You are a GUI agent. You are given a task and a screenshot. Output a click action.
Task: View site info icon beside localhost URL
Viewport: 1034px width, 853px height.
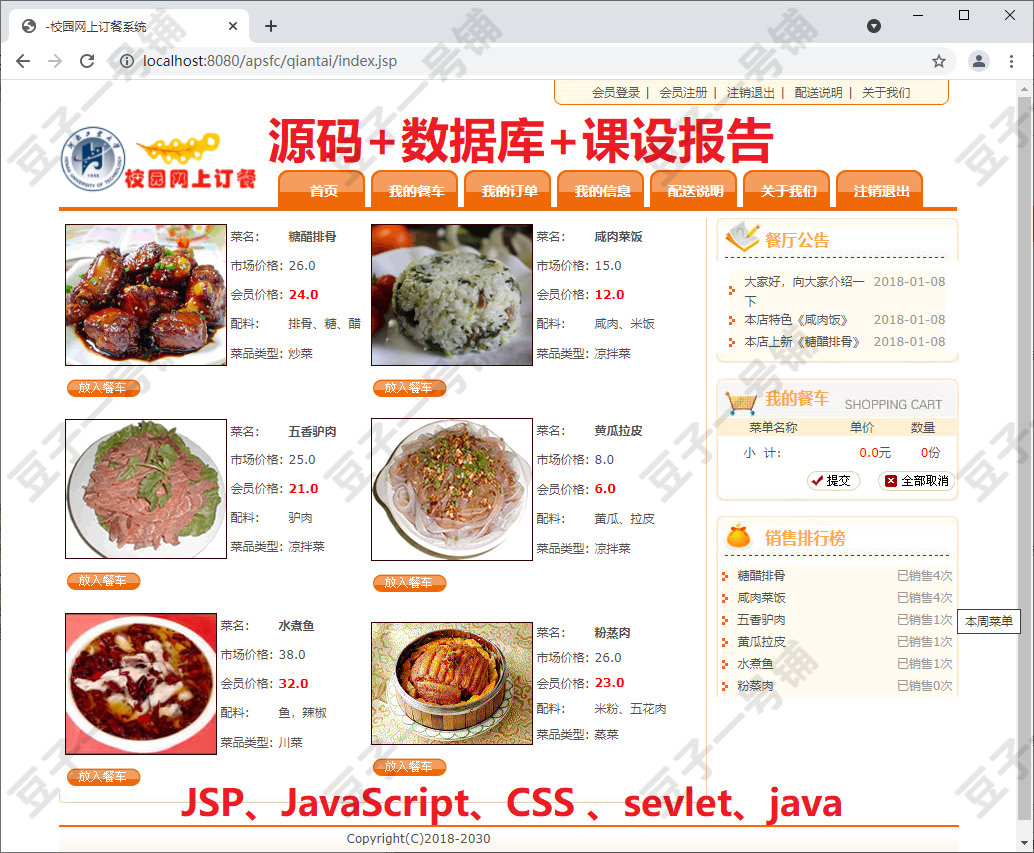tap(127, 61)
